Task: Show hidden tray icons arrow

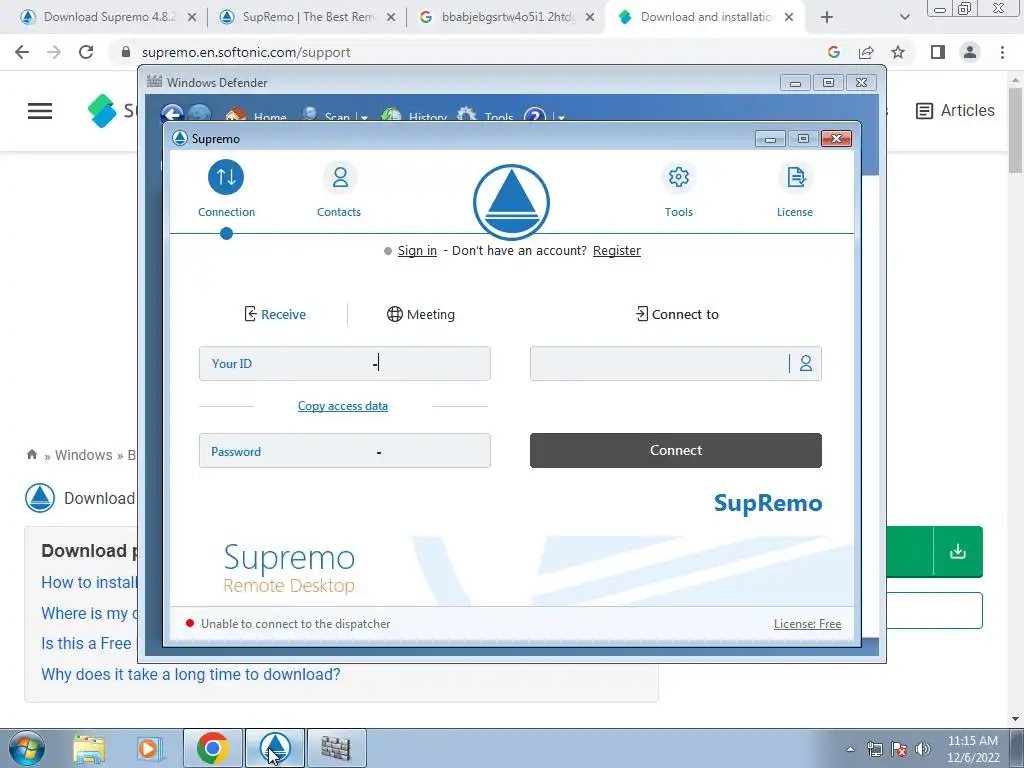Action: click(850, 749)
